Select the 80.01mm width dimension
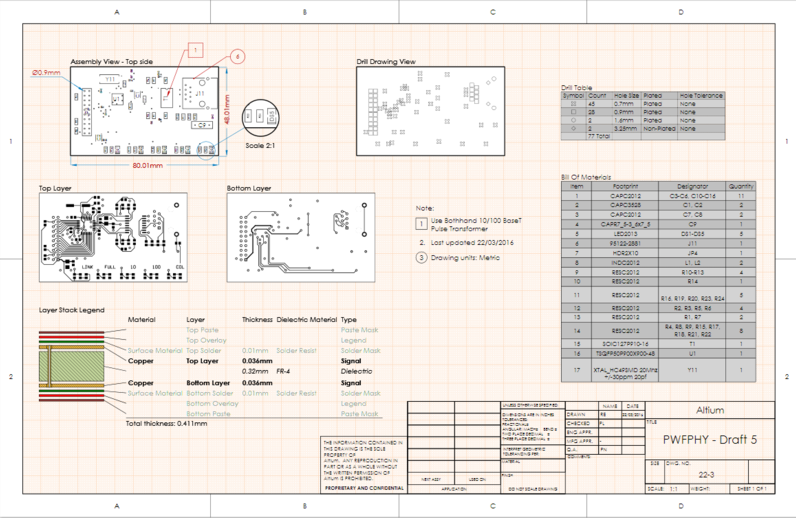 tap(148, 166)
